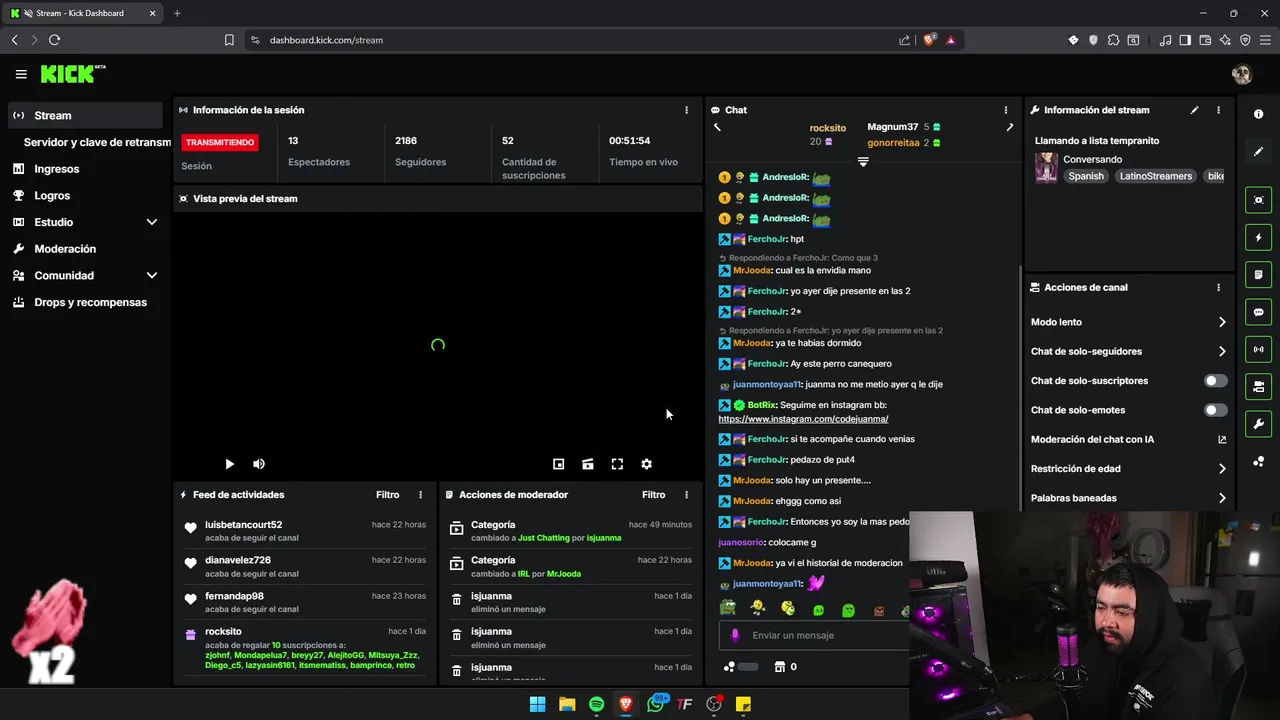Click the rocksito top gifter name
The height and width of the screenshot is (720, 1280).
[x=828, y=128]
